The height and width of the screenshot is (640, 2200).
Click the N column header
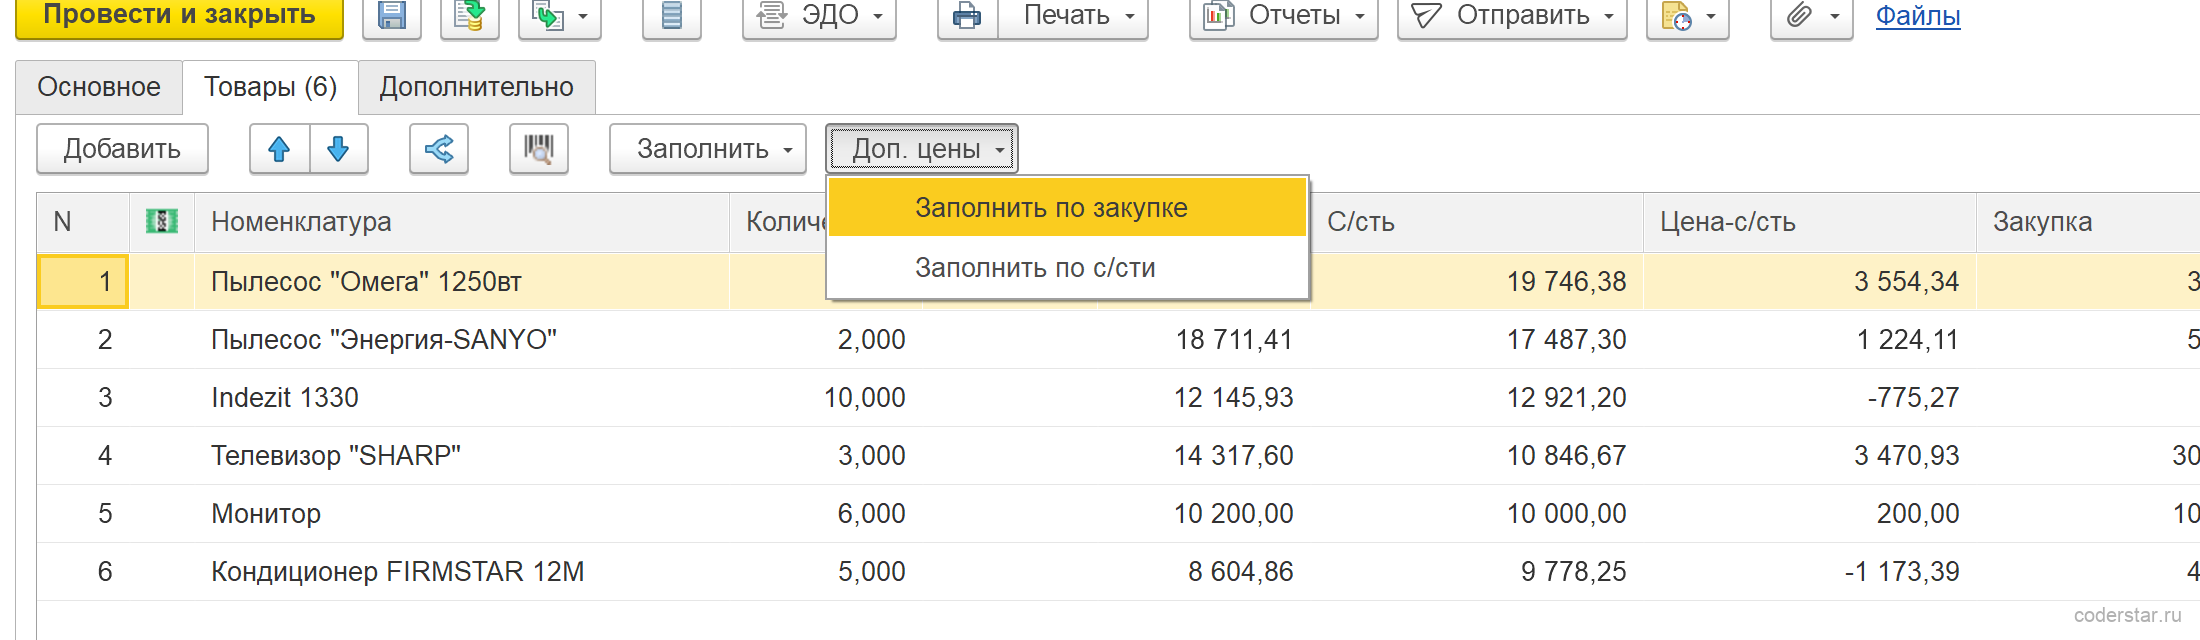coord(83,222)
